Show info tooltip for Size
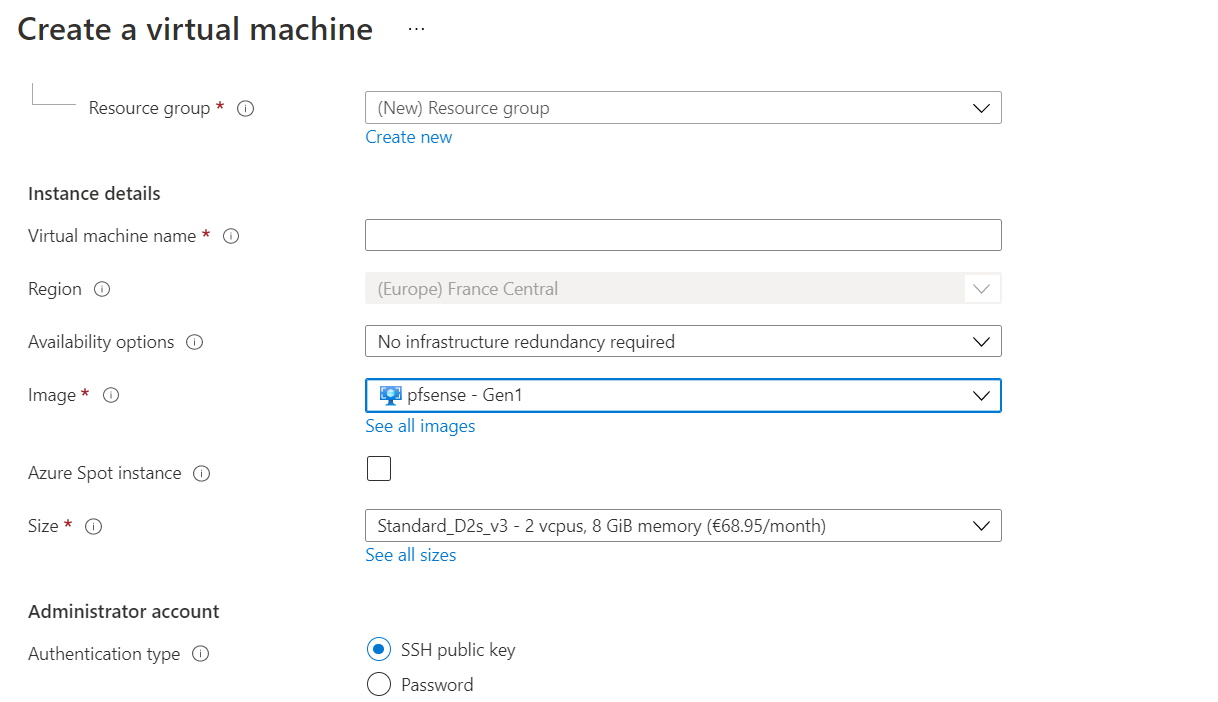1218x702 pixels. pyautogui.click(x=94, y=526)
